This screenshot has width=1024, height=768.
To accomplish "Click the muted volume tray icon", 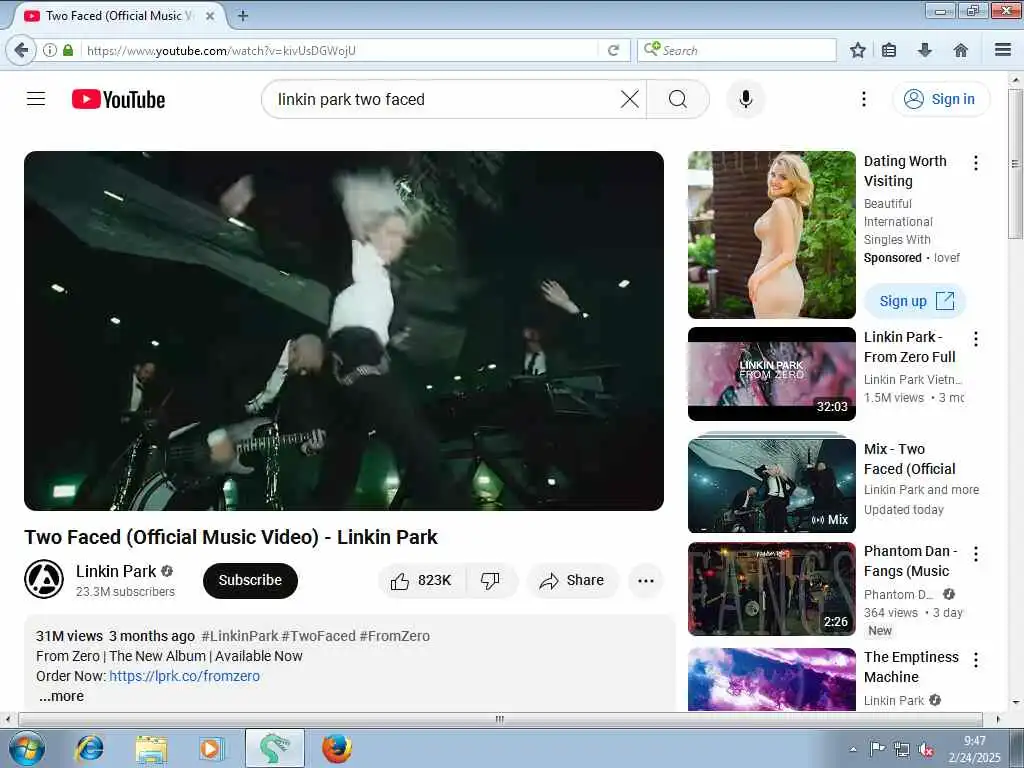I will [926, 750].
